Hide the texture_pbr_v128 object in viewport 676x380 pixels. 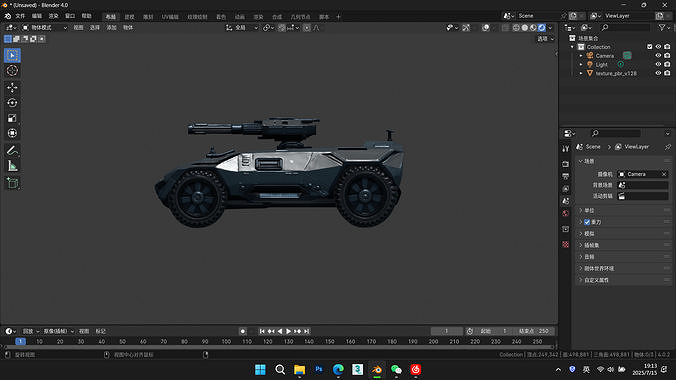(658, 73)
